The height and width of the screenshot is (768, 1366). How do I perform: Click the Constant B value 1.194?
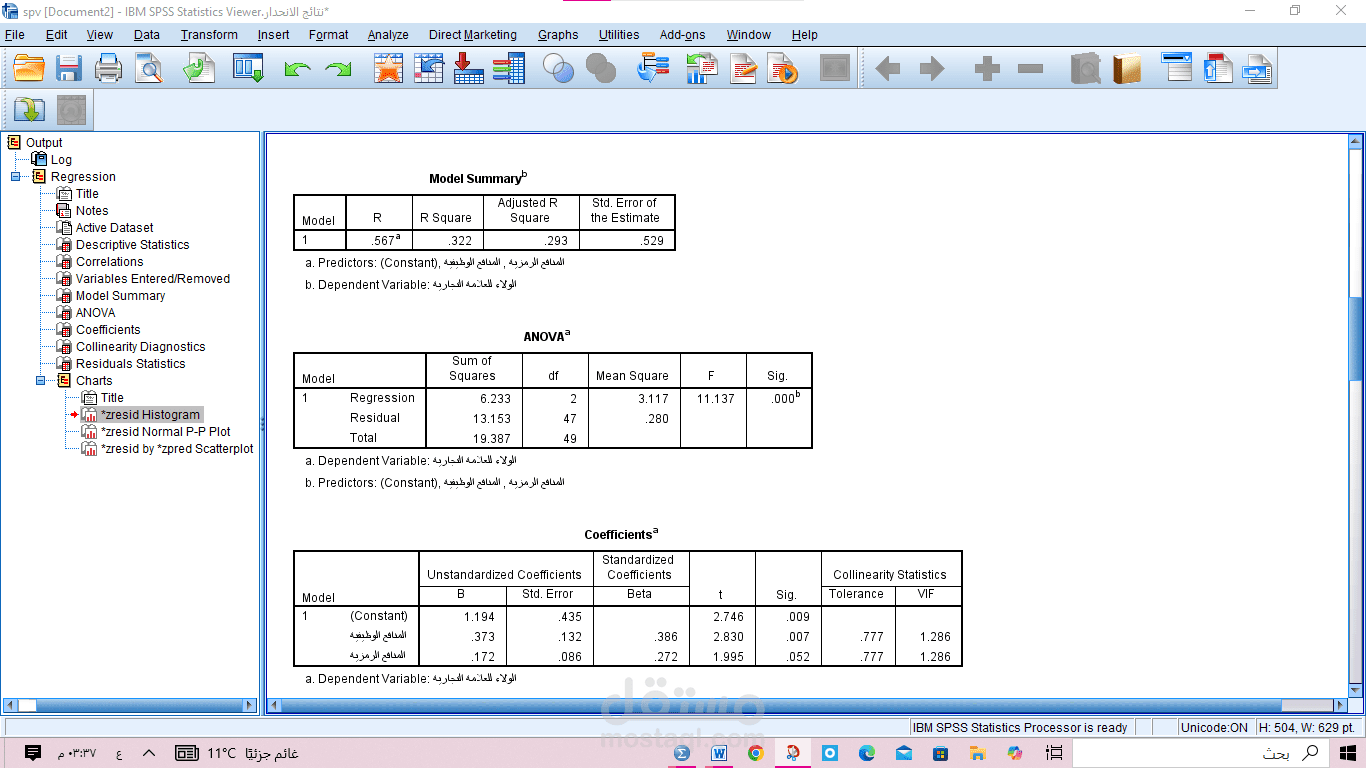(479, 617)
